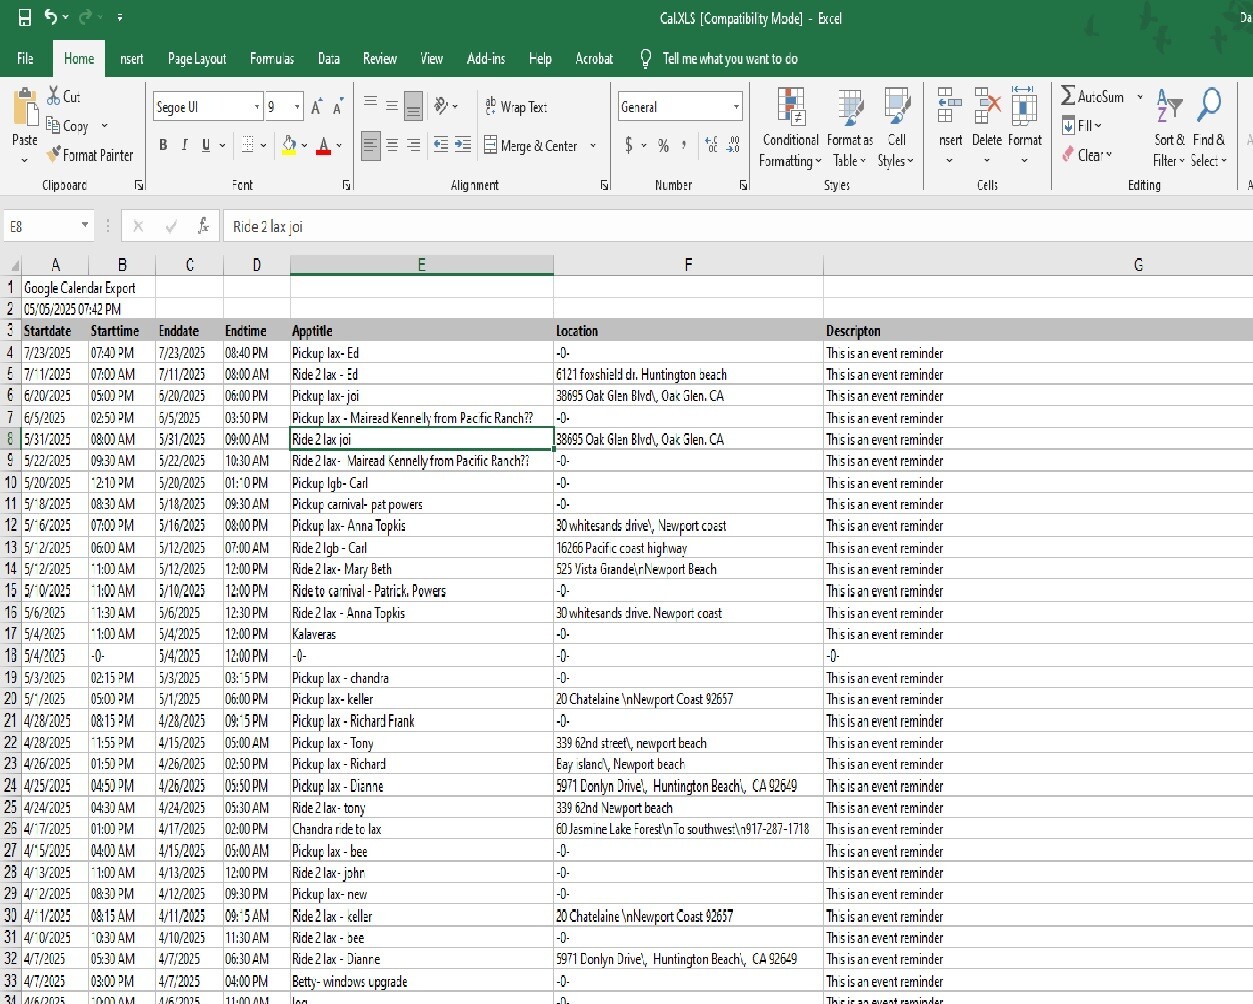Click the Save icon in the title bar

(x=25, y=17)
